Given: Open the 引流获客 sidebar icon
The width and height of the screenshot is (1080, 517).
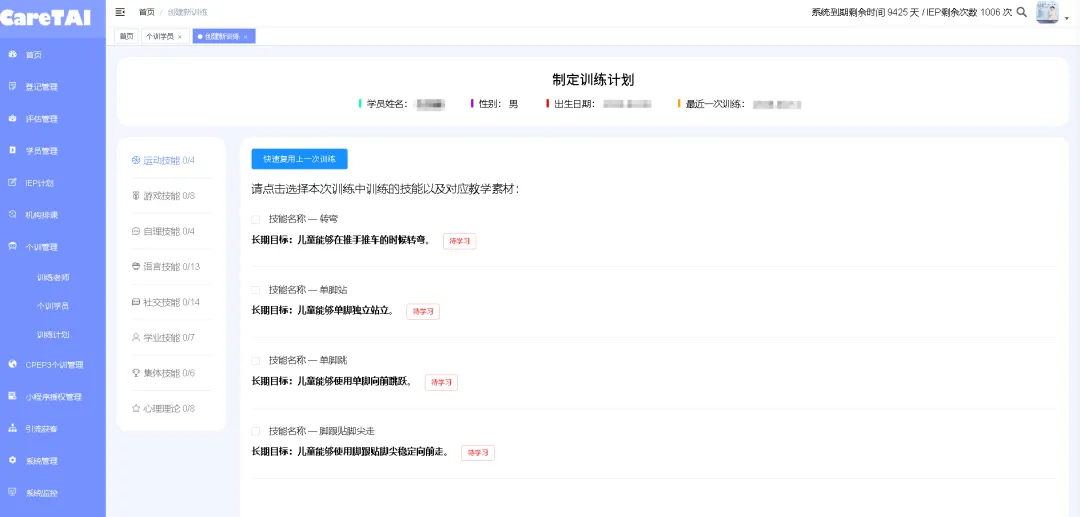Looking at the screenshot, I should (12, 428).
